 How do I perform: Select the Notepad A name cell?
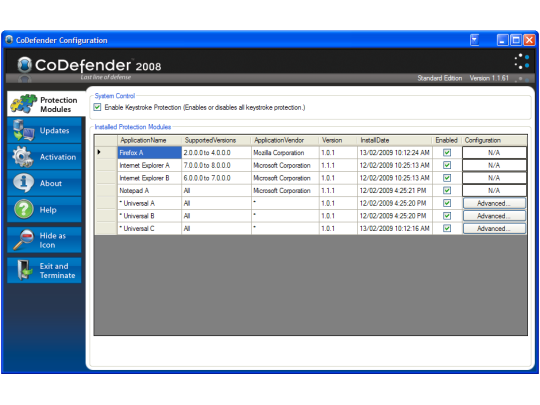(149, 190)
